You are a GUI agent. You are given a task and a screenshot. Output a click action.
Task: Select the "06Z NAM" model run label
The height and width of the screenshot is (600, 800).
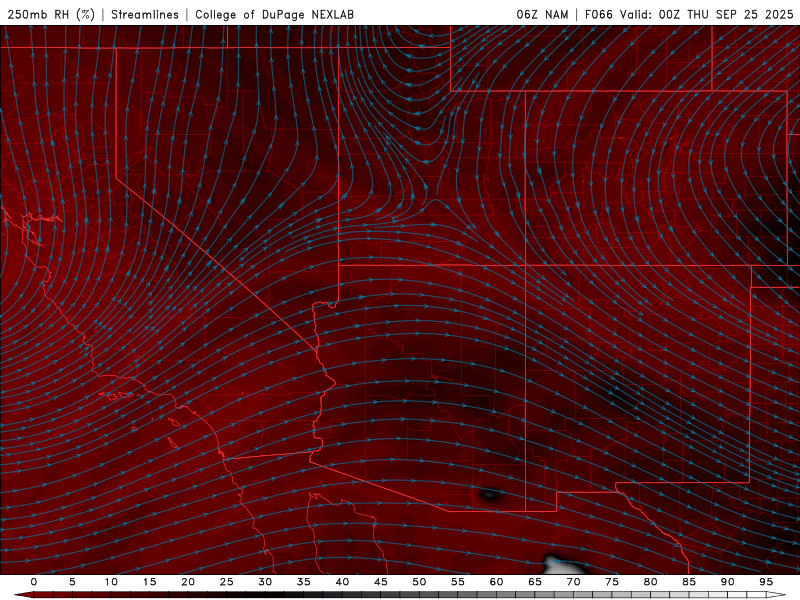click(x=542, y=14)
